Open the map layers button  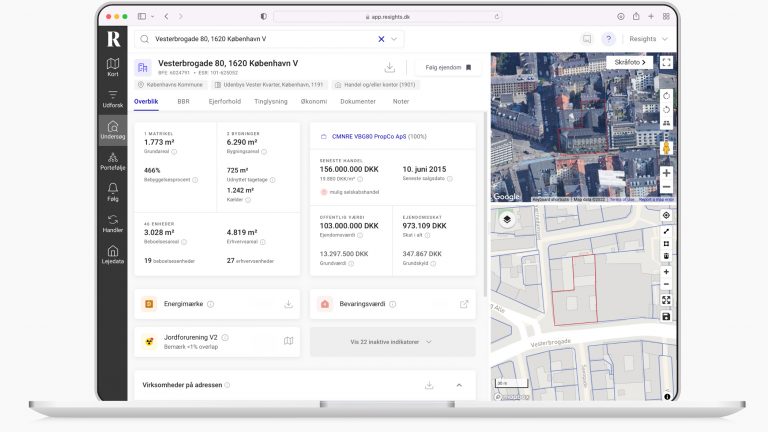click(506, 219)
